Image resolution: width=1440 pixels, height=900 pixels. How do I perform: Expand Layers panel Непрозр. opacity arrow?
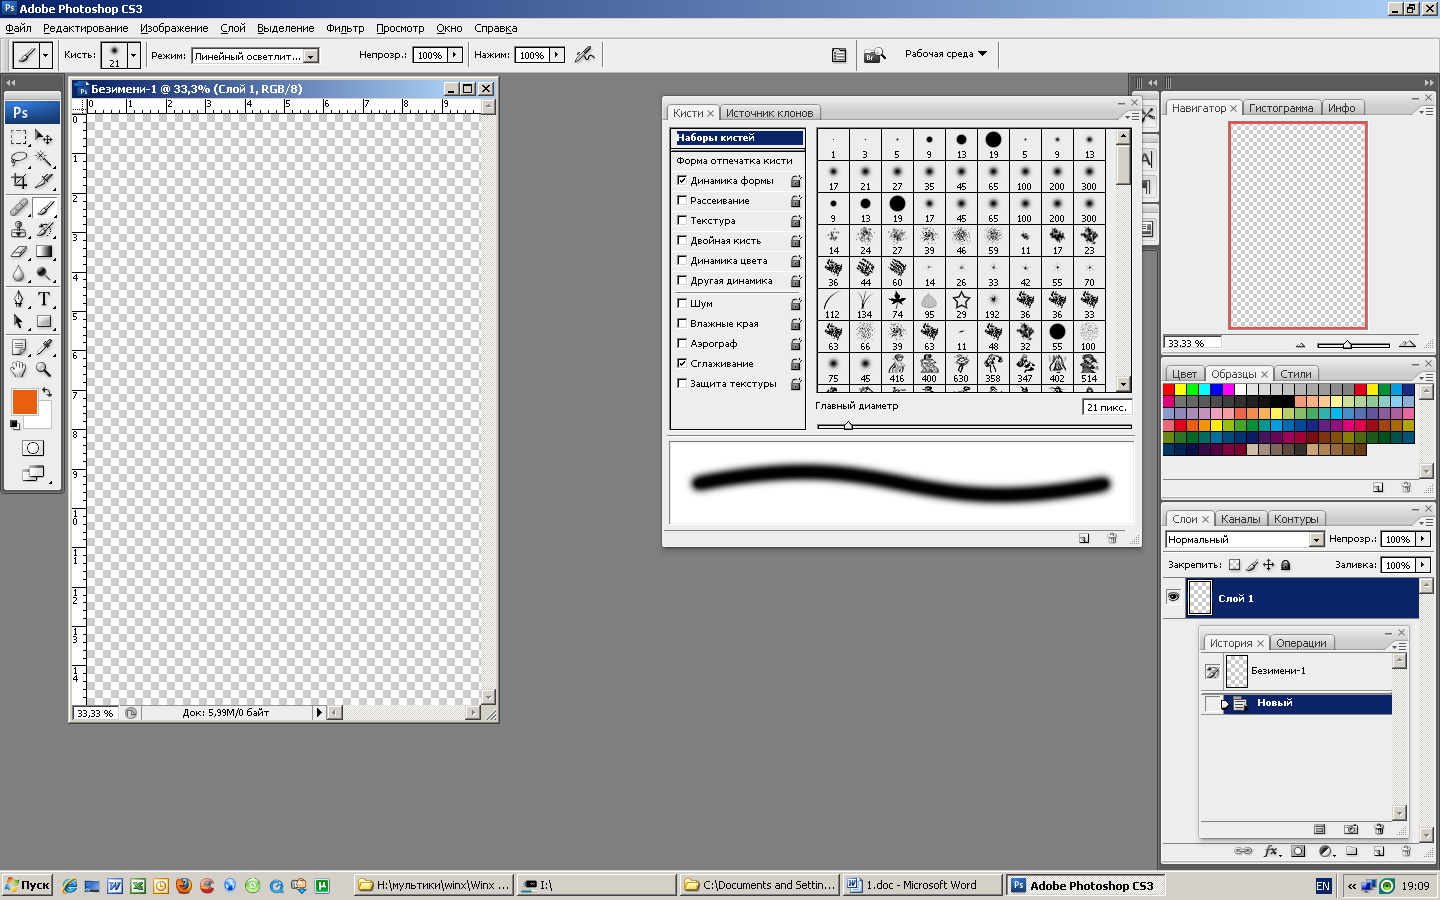coord(1423,539)
